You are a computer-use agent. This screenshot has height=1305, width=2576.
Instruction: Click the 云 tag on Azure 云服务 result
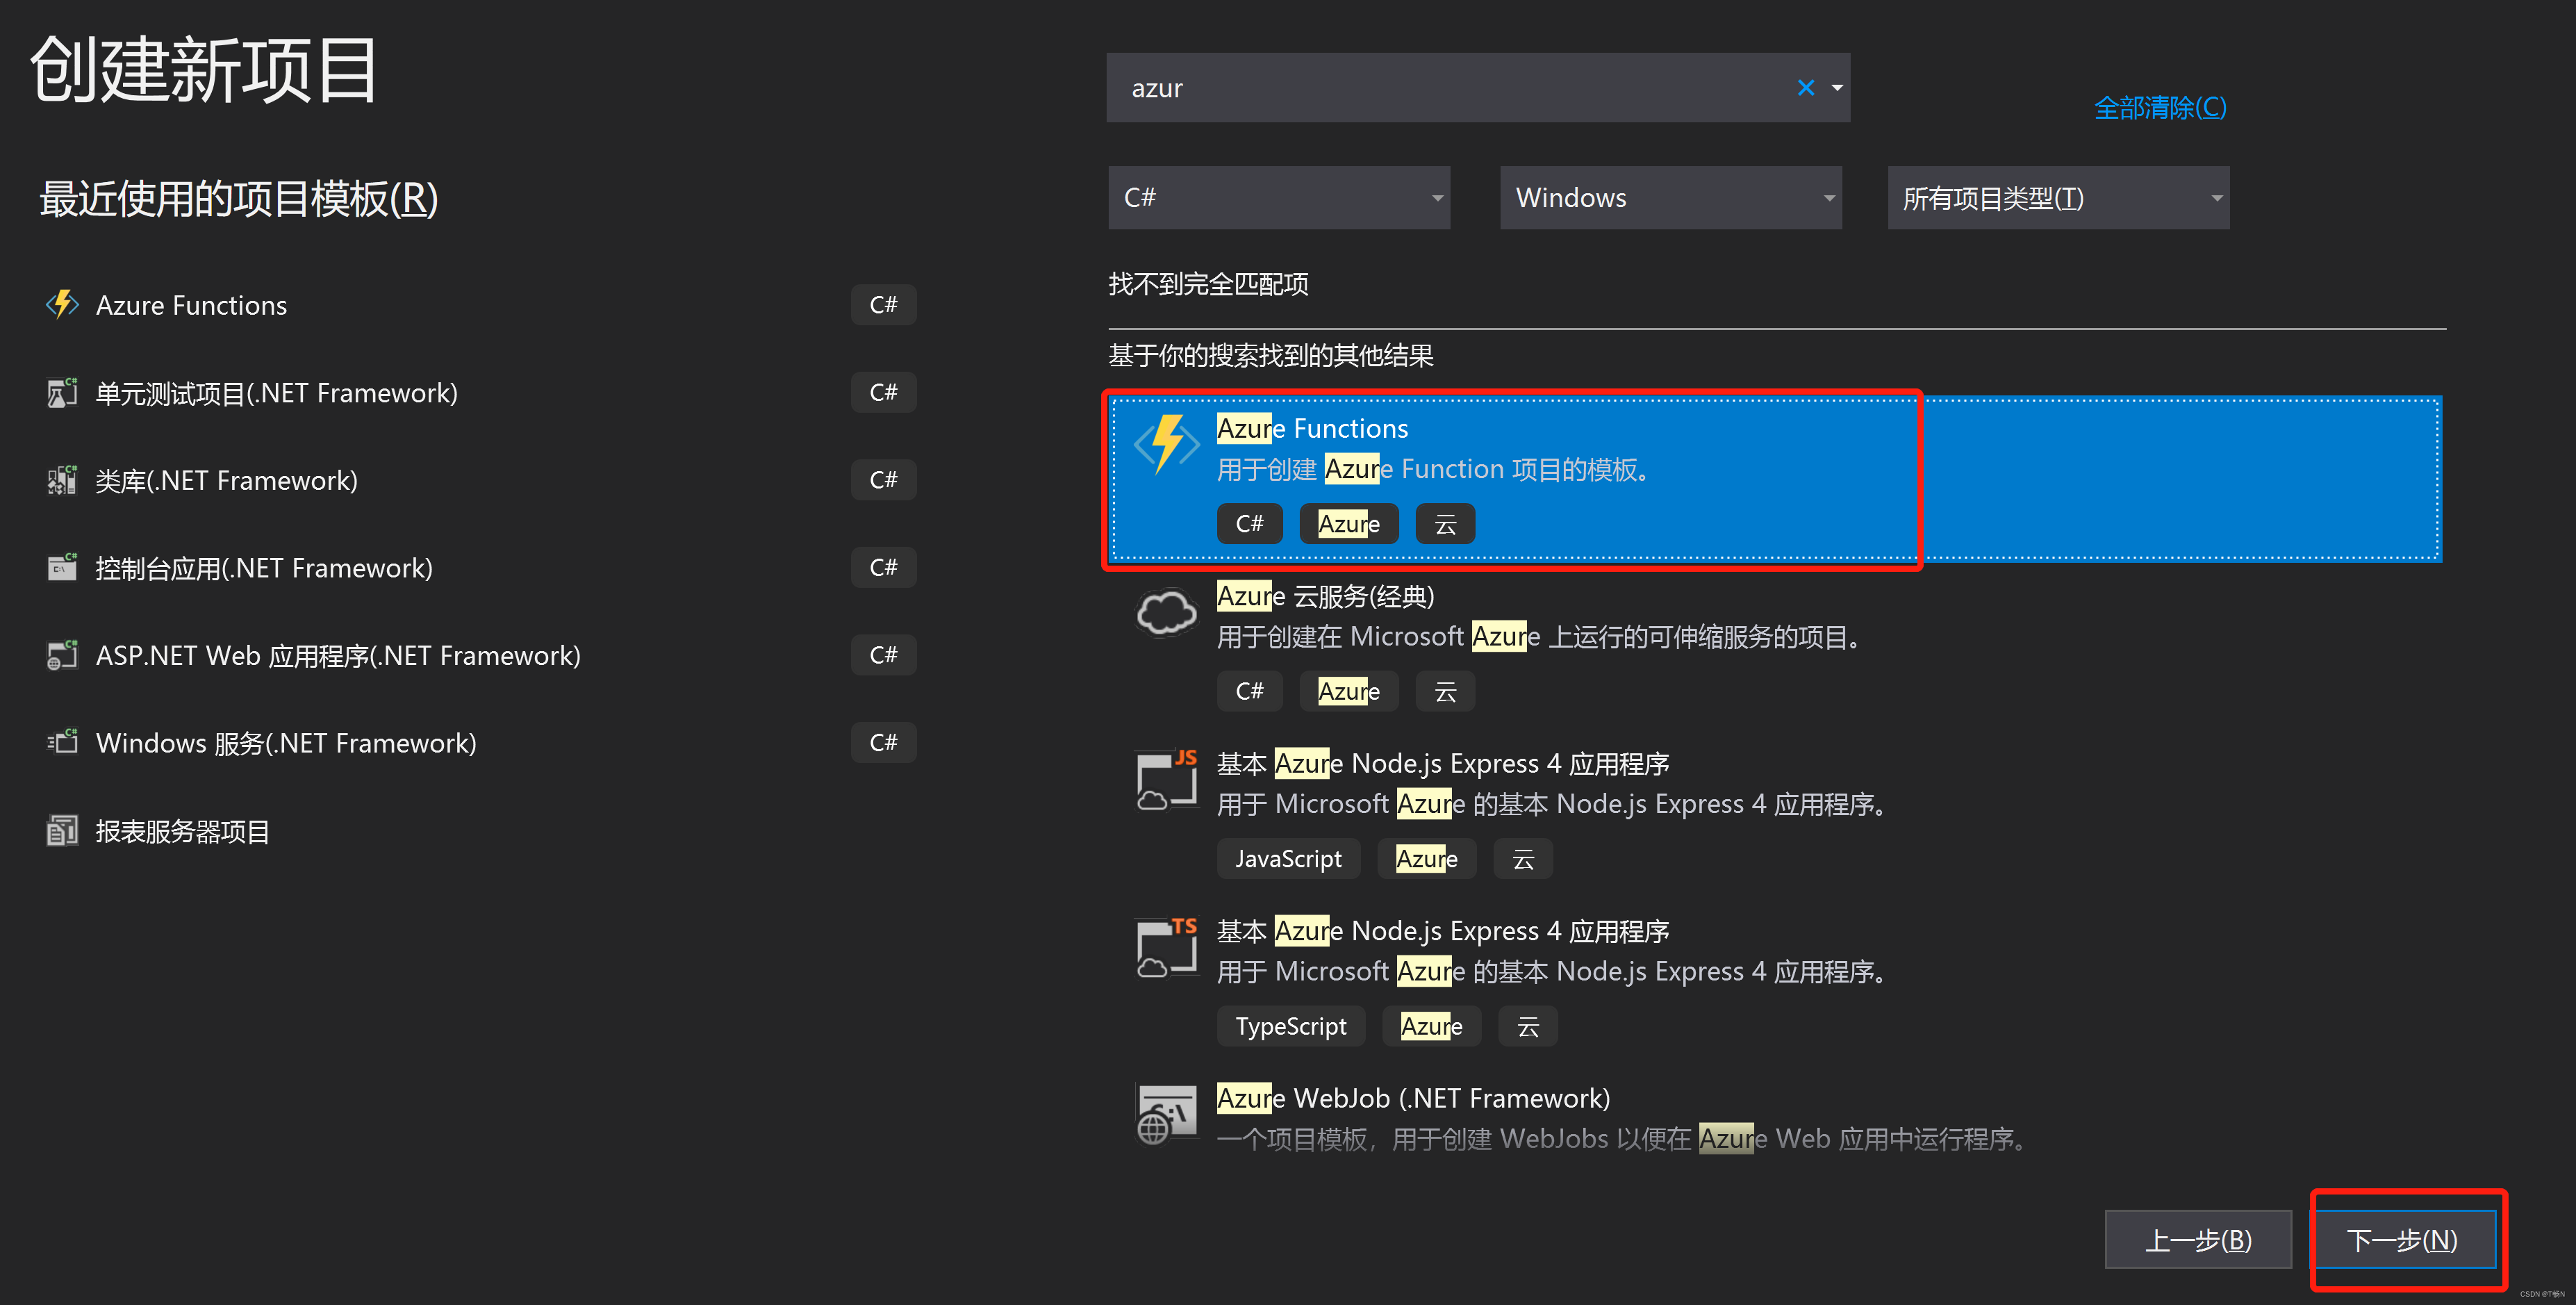[1445, 691]
